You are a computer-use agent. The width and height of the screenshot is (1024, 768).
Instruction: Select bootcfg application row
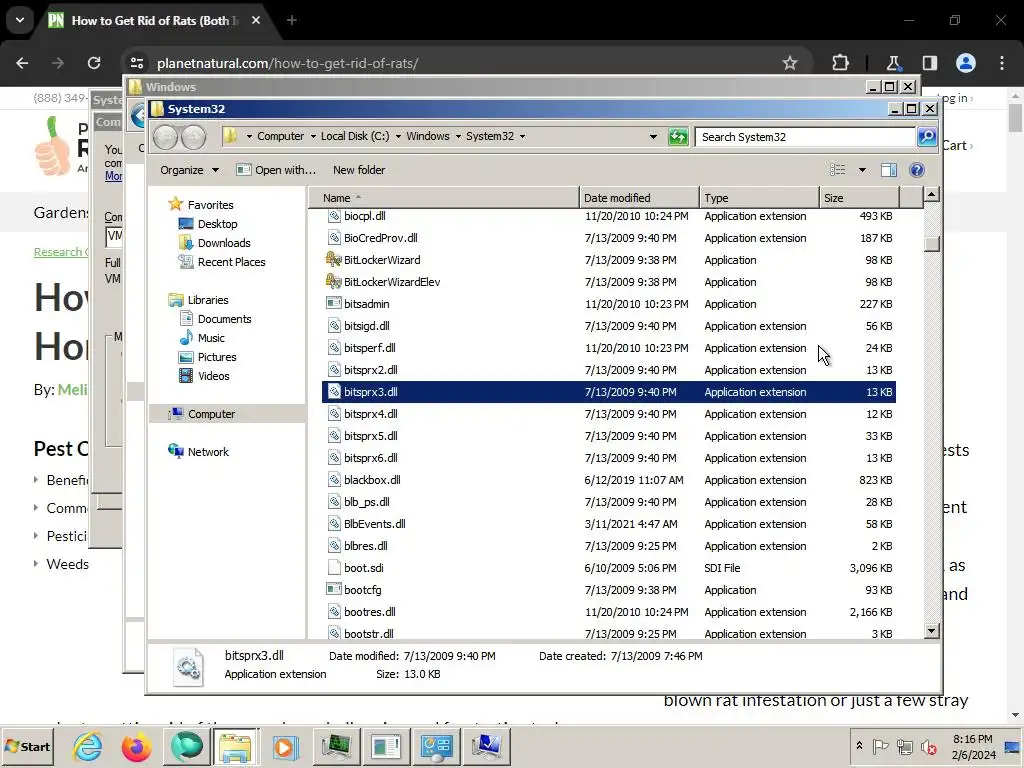609,590
